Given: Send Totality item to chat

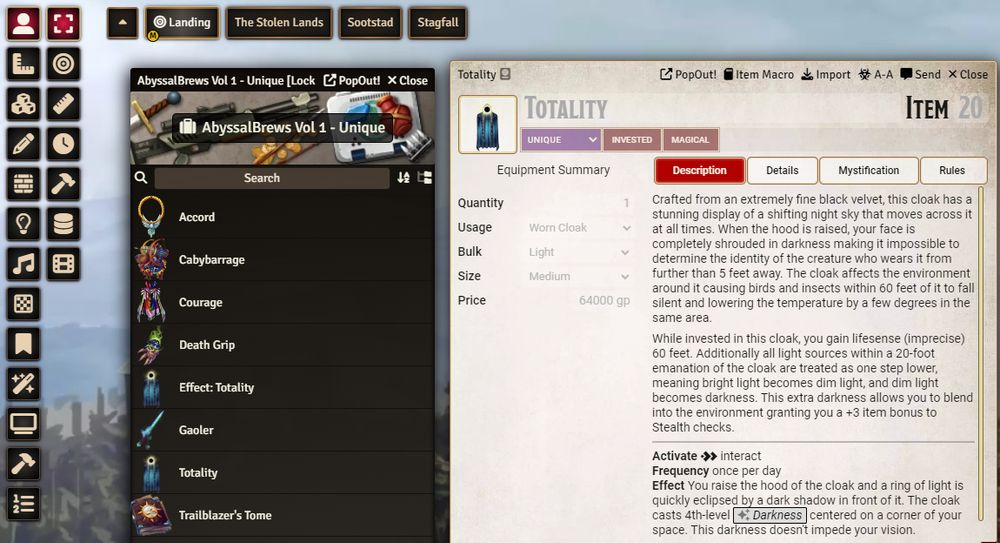Looking at the screenshot, I should [920, 74].
